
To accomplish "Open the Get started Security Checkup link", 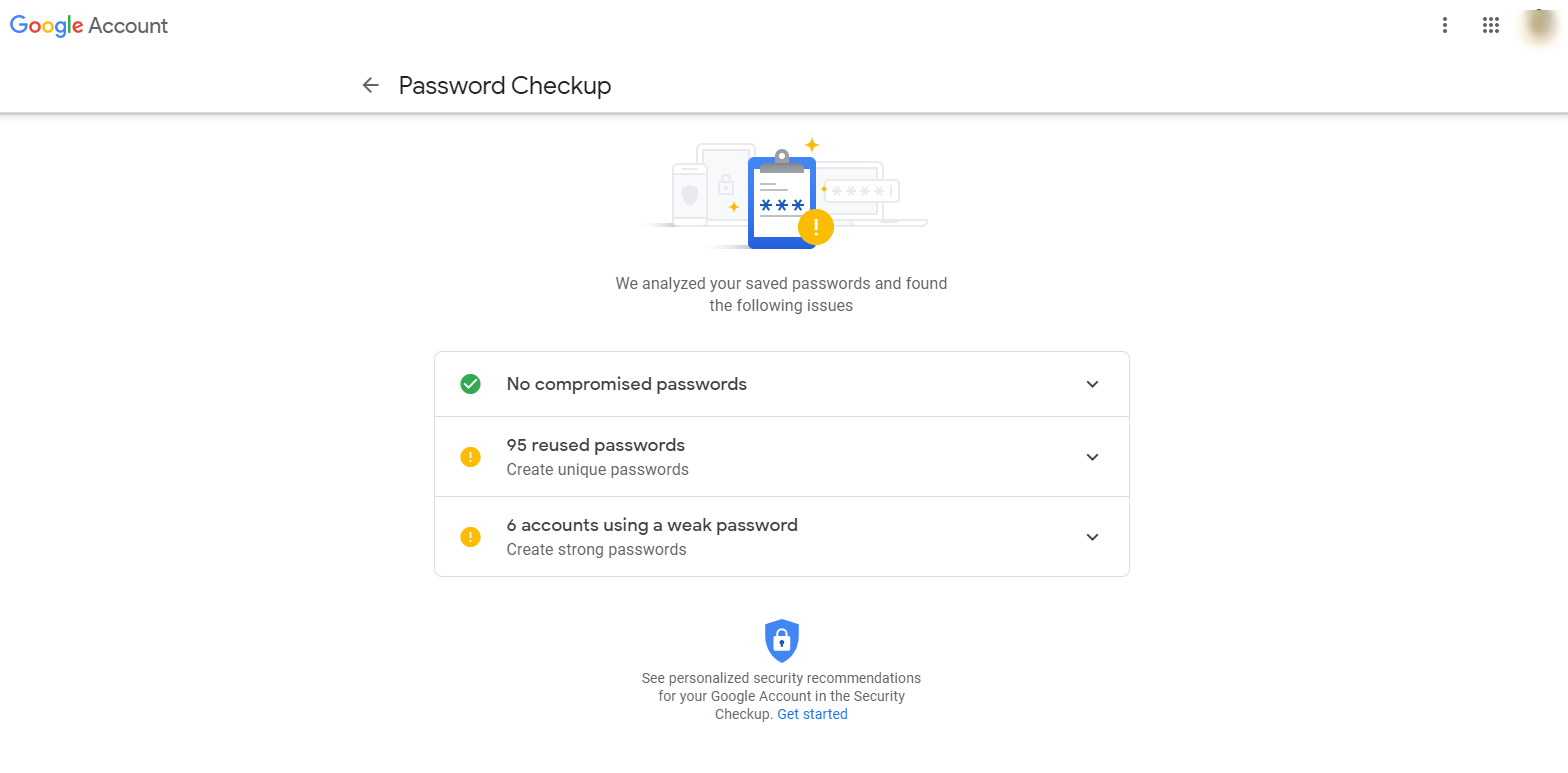I will (812, 714).
